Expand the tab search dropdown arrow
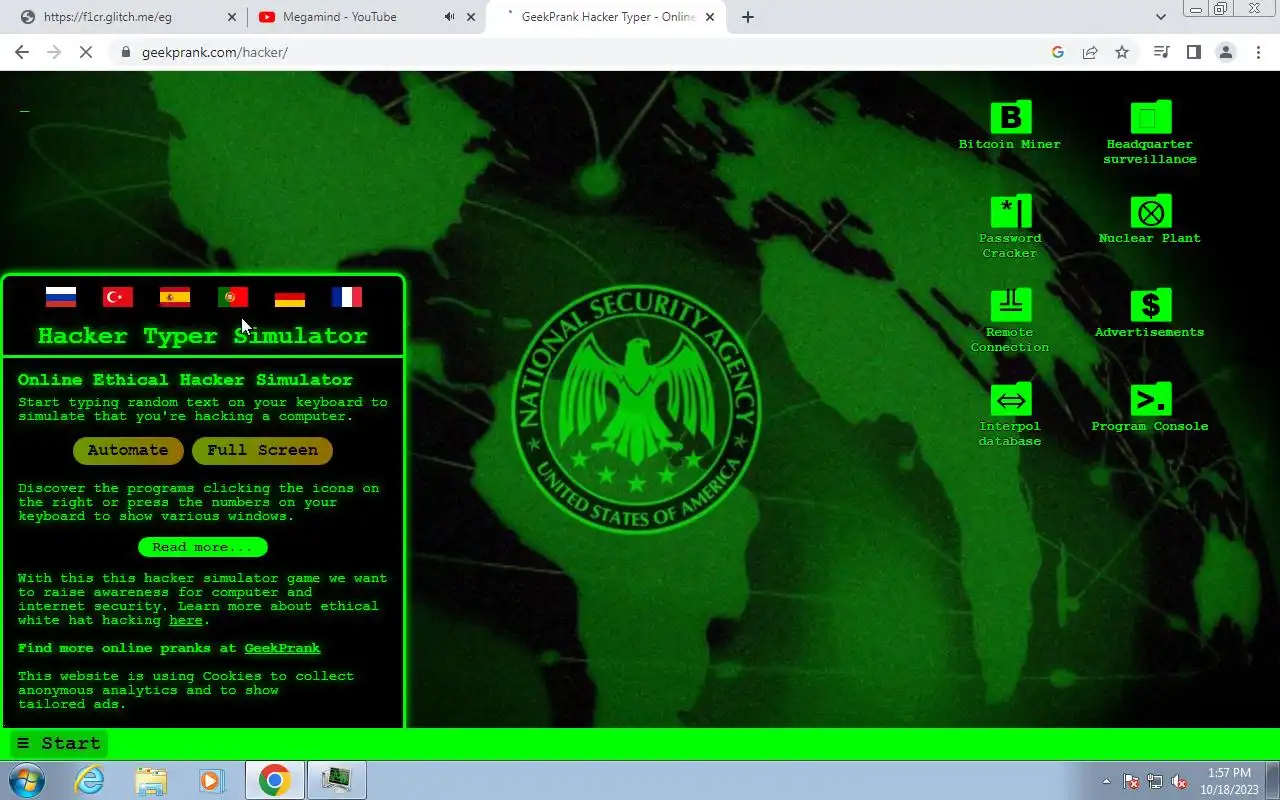Viewport: 1280px width, 800px height. [1161, 17]
